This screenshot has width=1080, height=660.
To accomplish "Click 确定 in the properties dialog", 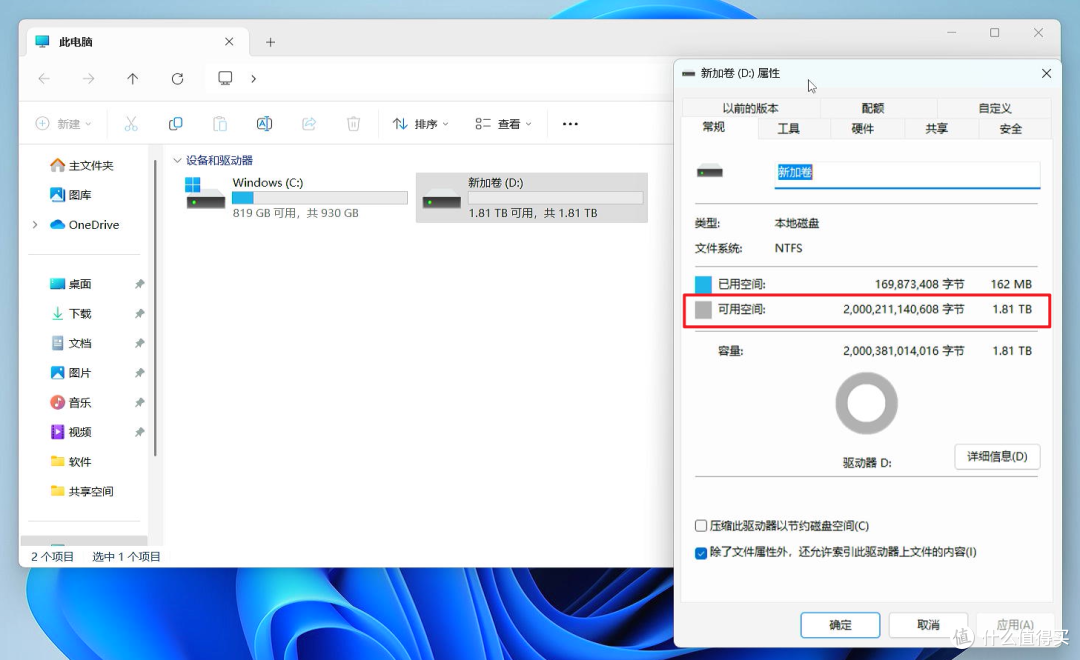I will point(840,625).
